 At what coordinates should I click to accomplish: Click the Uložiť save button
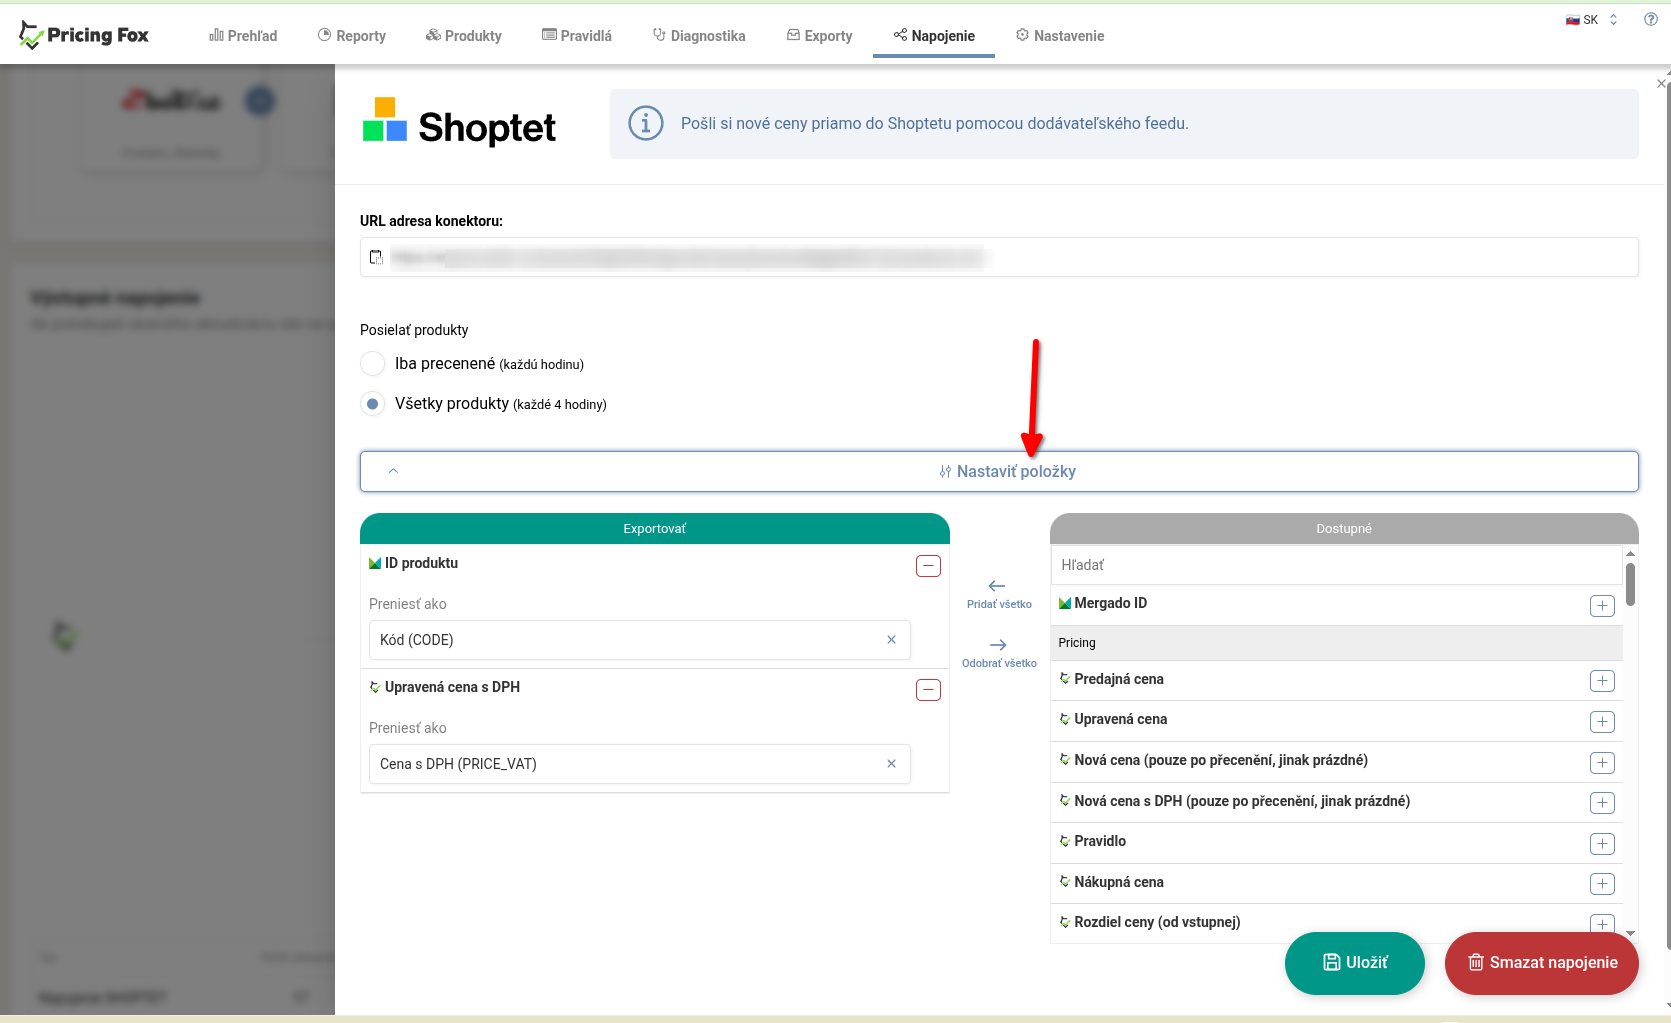[x=1354, y=963]
